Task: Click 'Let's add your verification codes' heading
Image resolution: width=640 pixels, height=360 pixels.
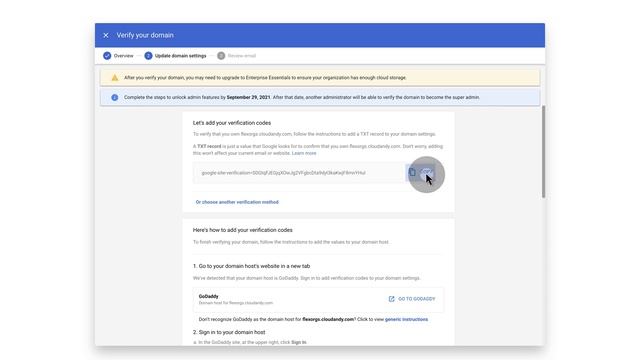Action: (x=232, y=123)
